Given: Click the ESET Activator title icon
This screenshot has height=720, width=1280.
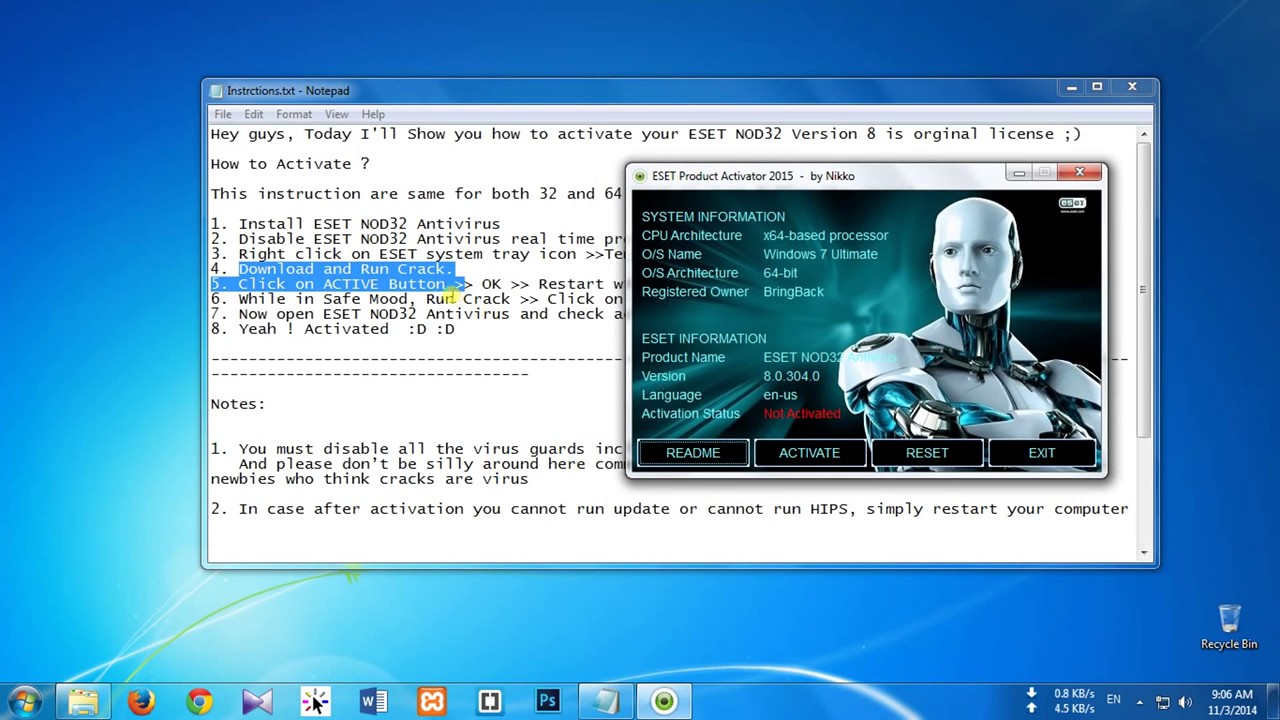Looking at the screenshot, I should click(x=640, y=176).
